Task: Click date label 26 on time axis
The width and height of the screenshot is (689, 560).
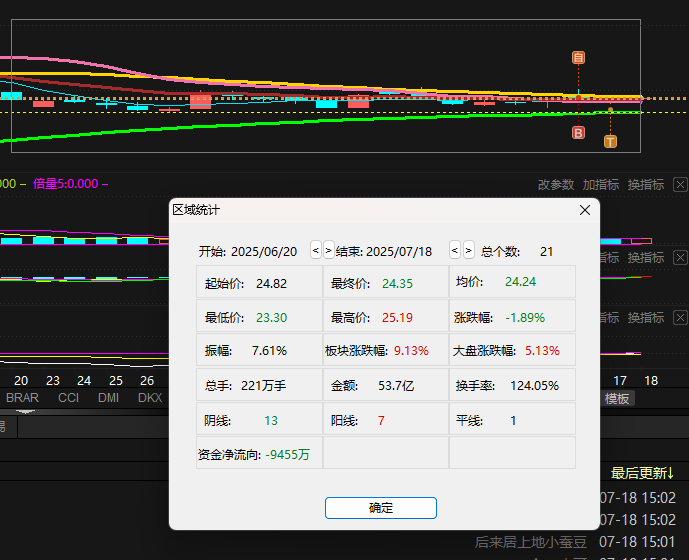Action: [x=147, y=381]
